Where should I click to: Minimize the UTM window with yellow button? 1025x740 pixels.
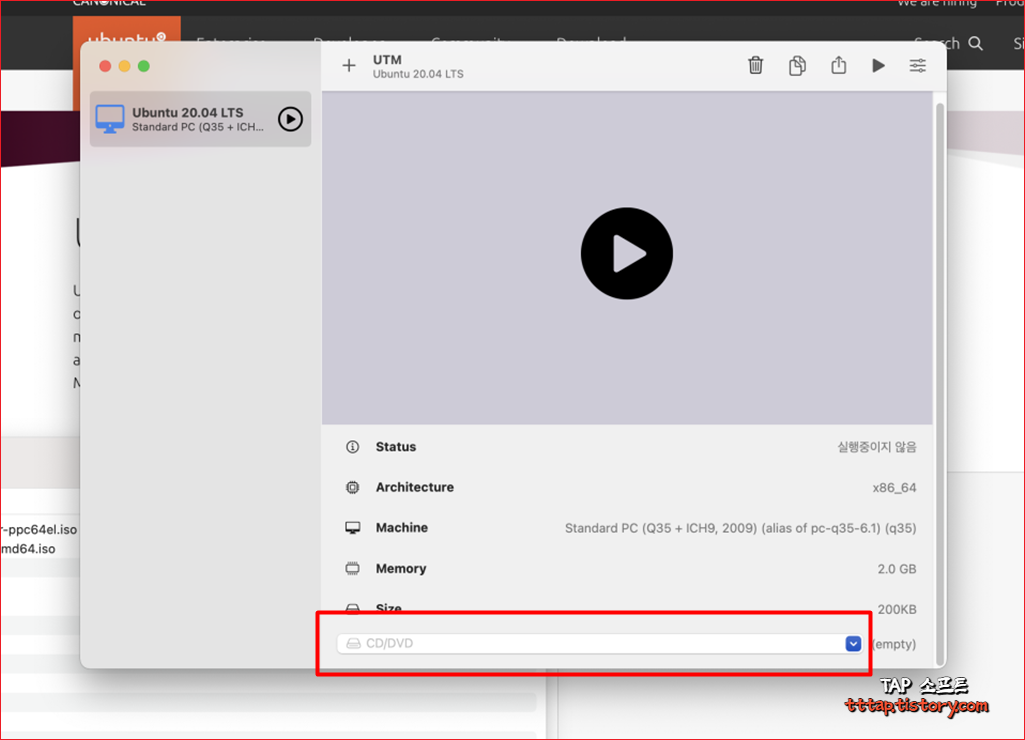tap(124, 66)
